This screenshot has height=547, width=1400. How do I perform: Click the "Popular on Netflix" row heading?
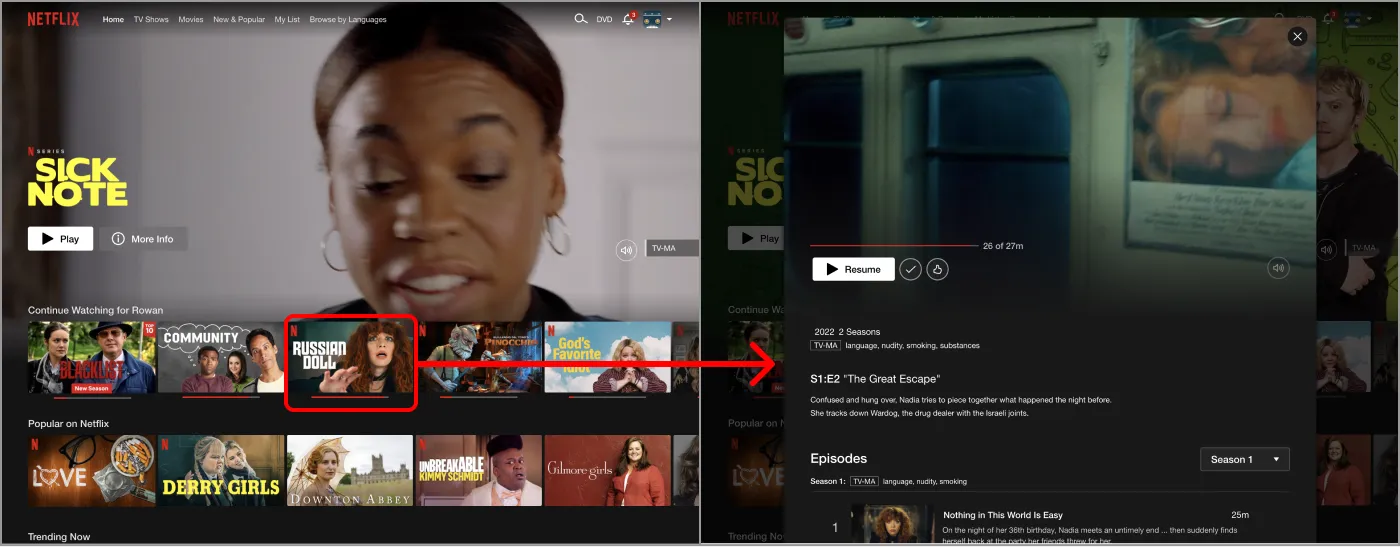[68, 423]
